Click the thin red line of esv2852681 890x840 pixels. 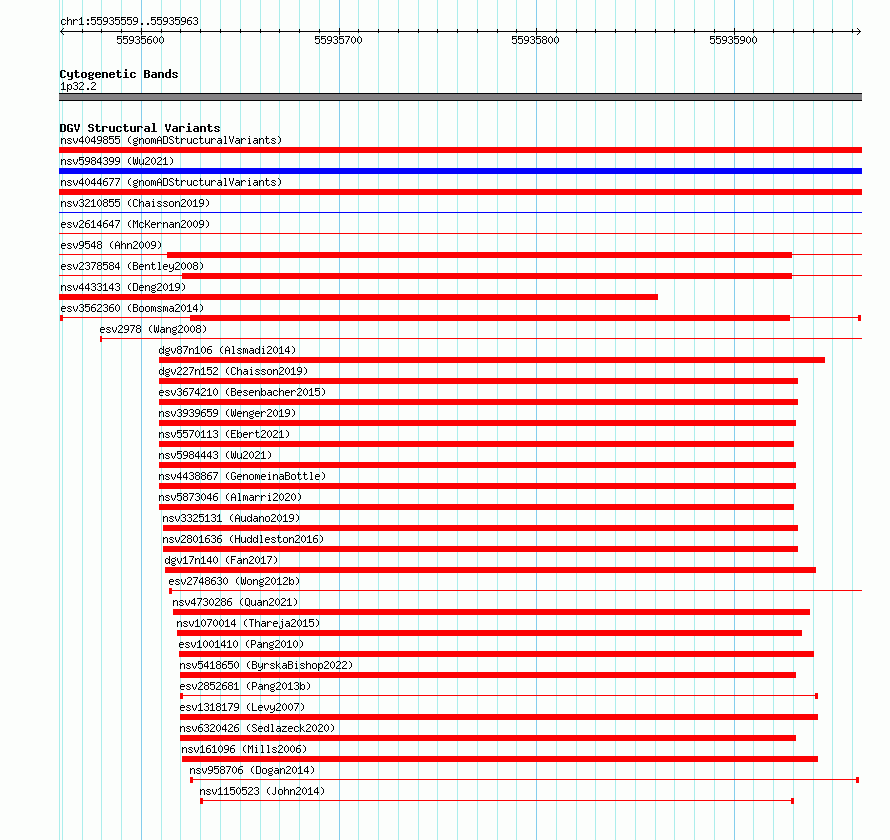[499, 696]
